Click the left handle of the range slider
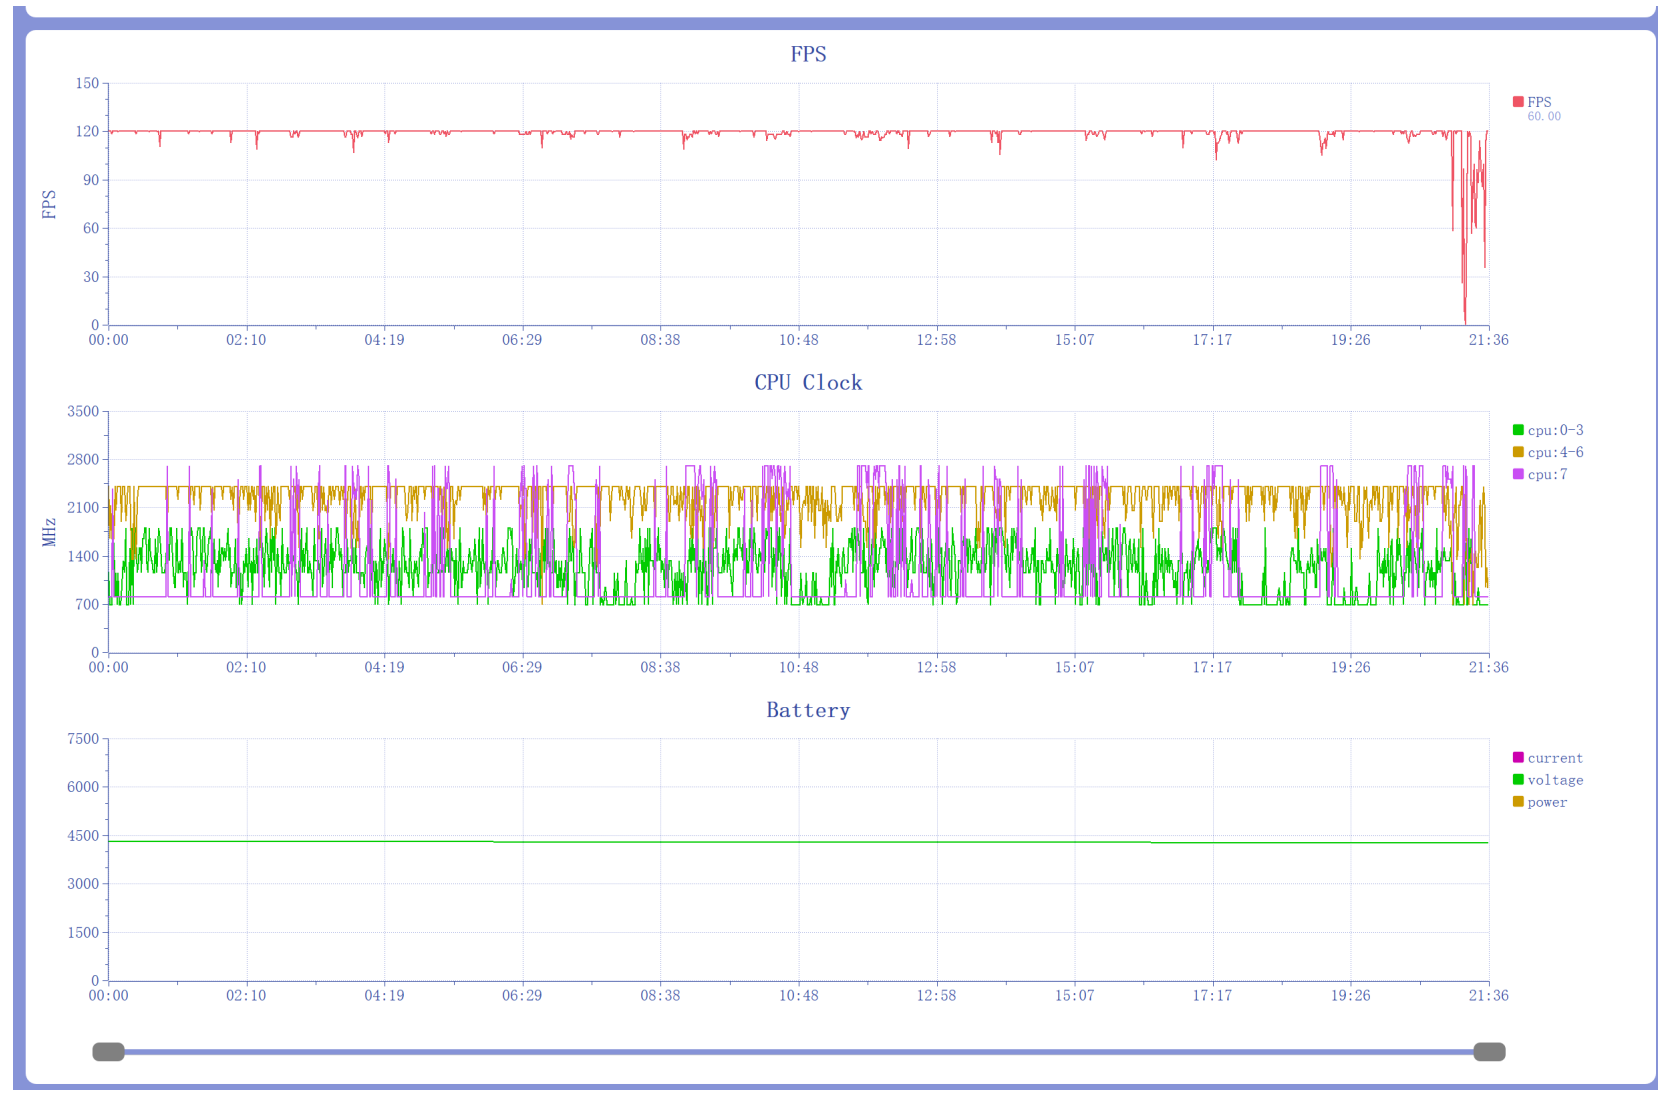This screenshot has height=1103, width=1669. click(108, 1052)
